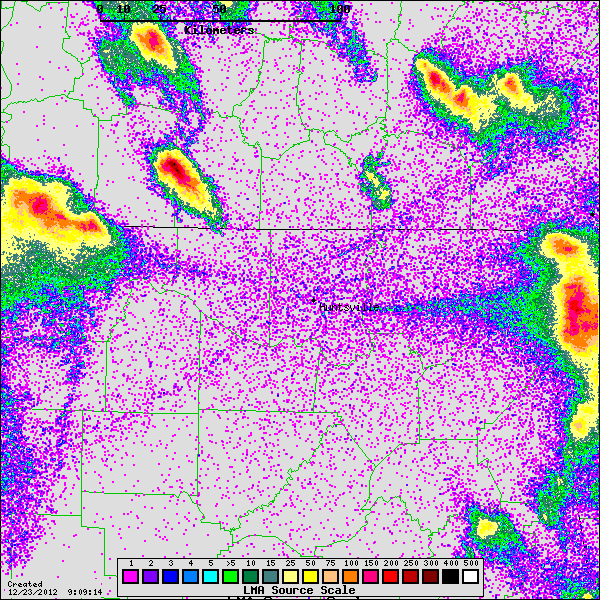The width and height of the screenshot is (600, 600).
Task: Click the bright green swatch labeled >5
Action: [x=232, y=576]
